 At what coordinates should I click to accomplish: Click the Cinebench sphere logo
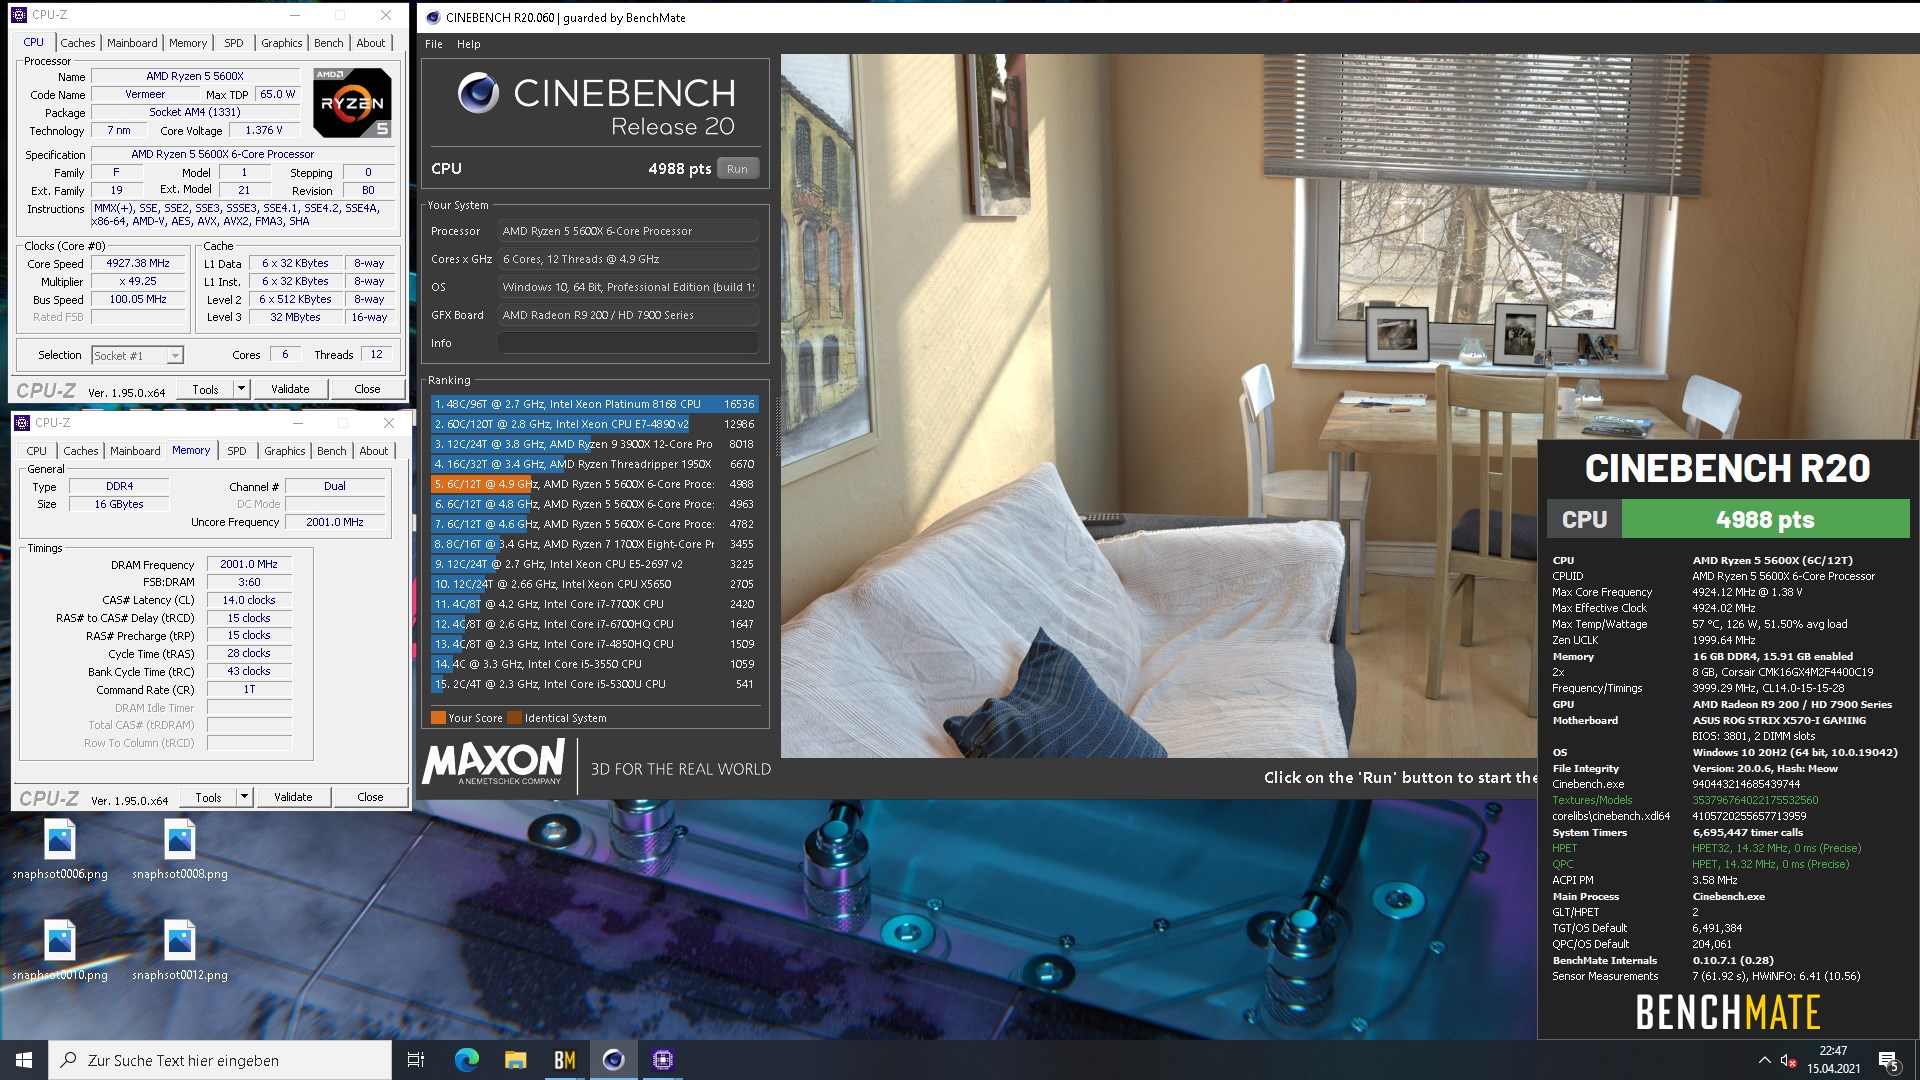click(478, 93)
